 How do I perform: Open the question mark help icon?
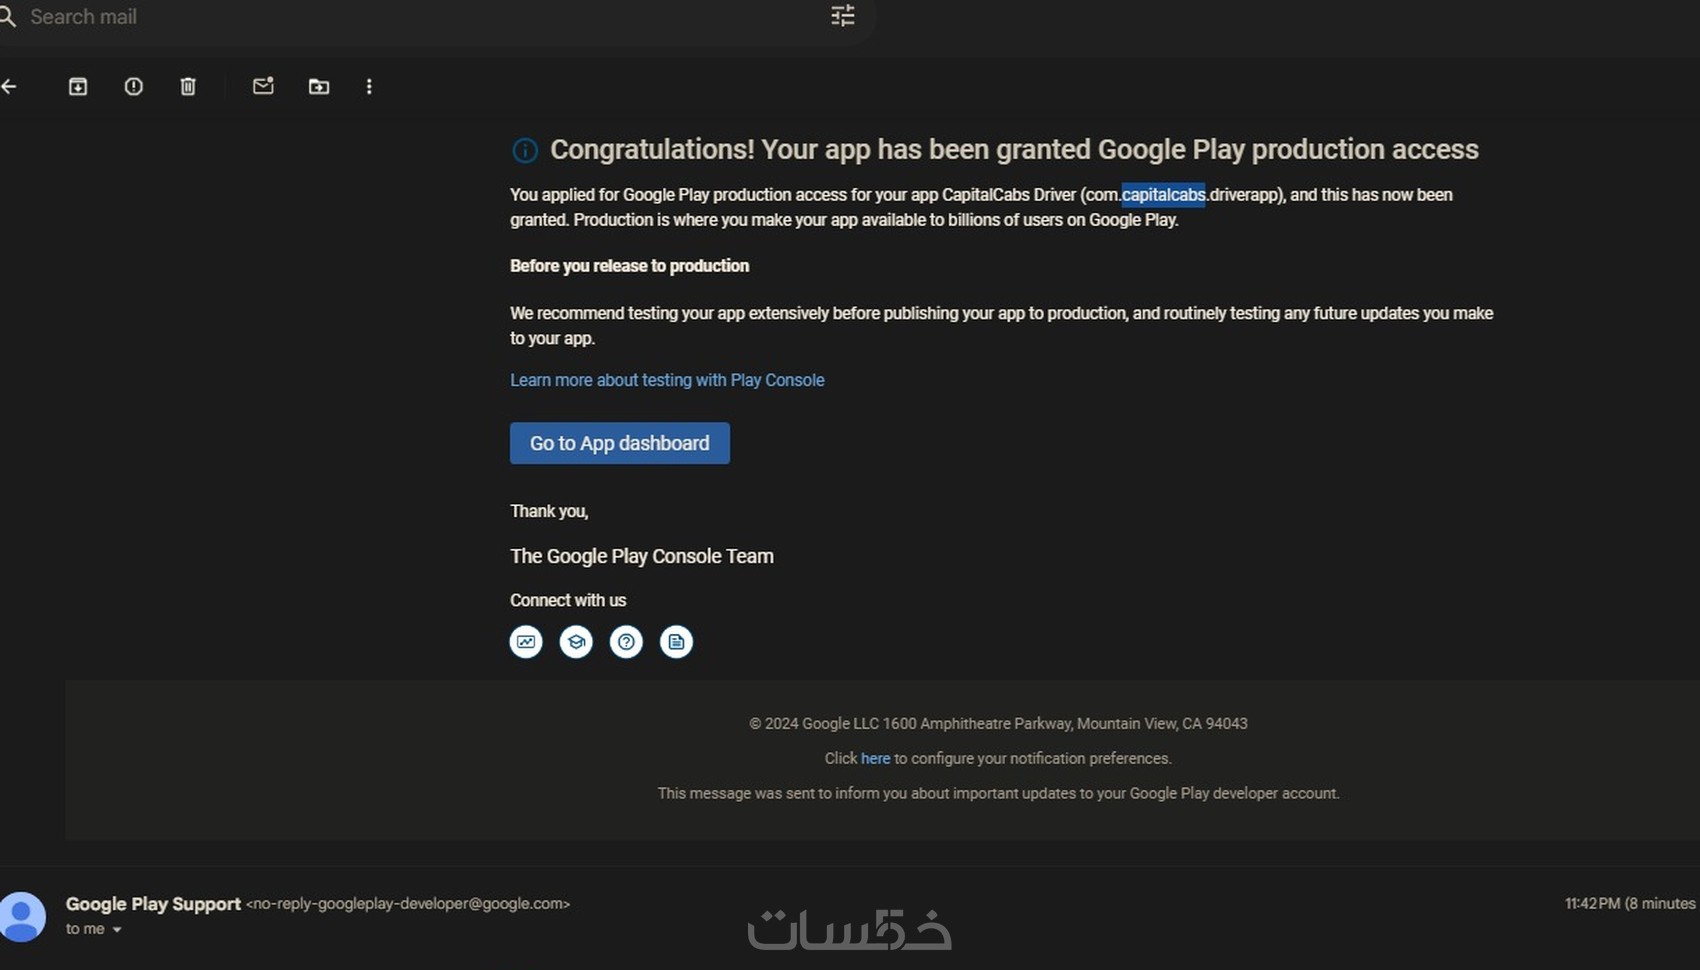[626, 642]
